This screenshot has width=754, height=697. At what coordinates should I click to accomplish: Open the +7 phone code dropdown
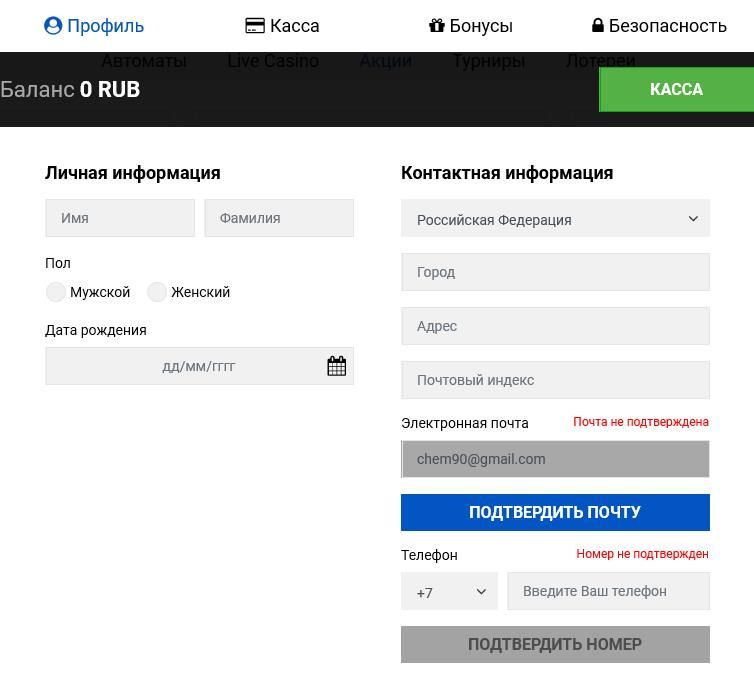pos(449,591)
